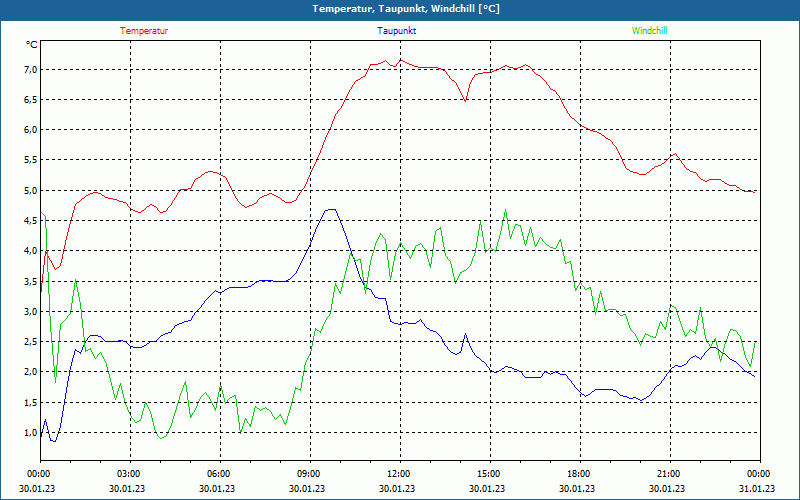
Task: Click the 2,5 y-axis value
Action: 31,341
